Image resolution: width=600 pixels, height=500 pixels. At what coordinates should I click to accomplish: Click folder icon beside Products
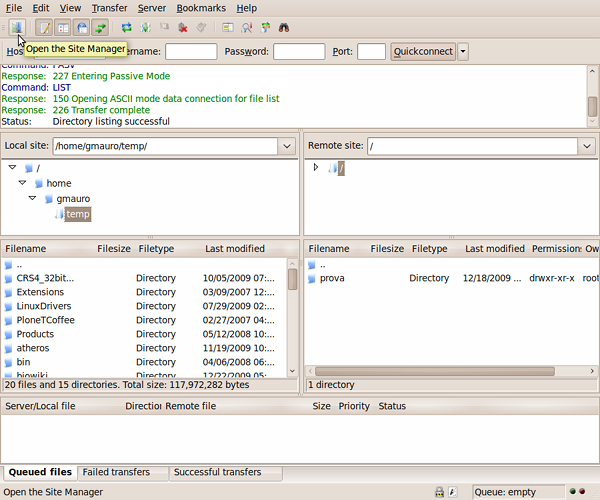coord(8,334)
